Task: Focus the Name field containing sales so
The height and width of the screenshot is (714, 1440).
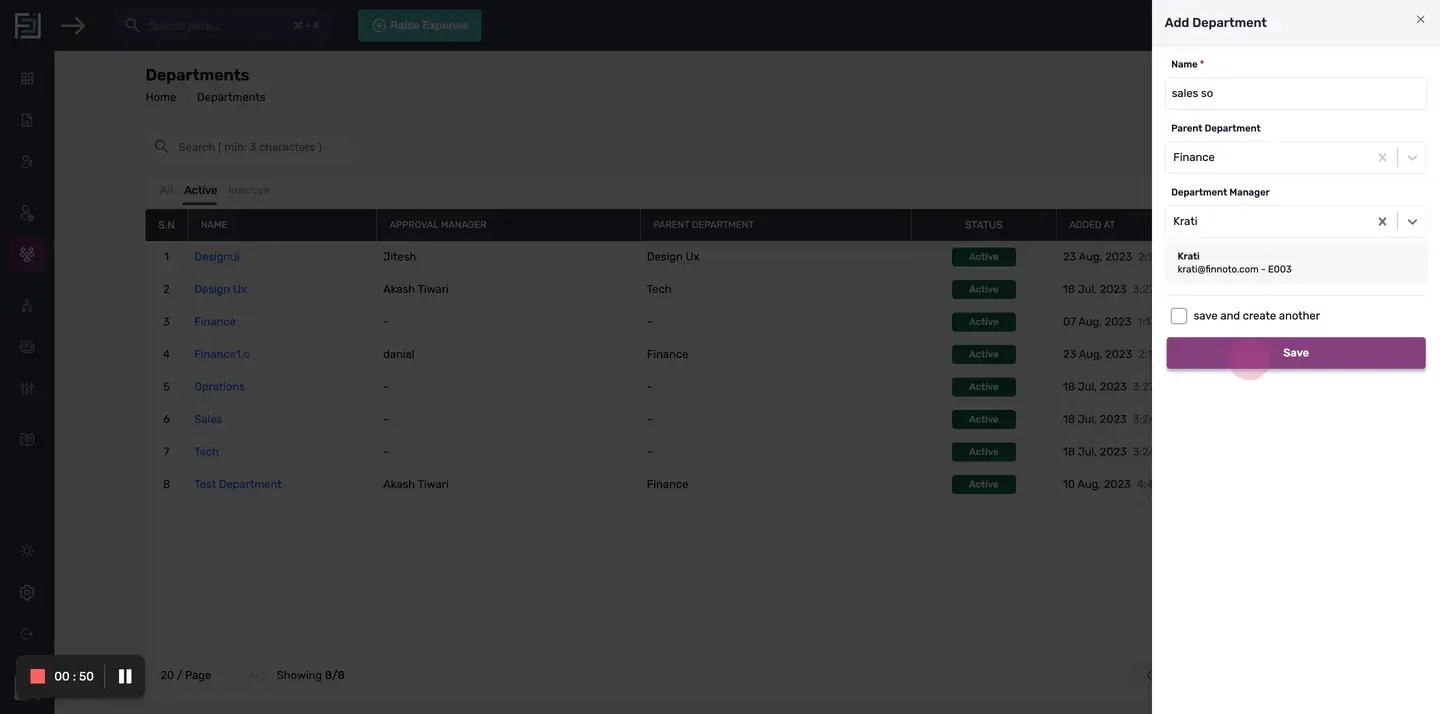Action: 1295,93
